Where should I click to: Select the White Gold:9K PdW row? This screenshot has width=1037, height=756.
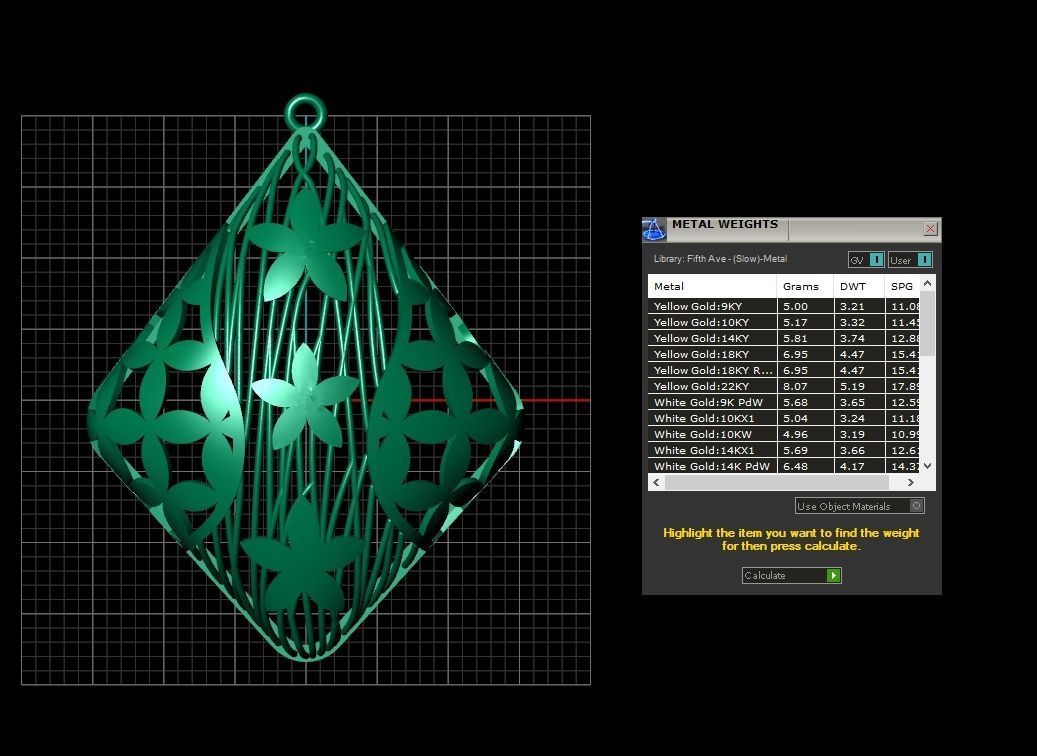coord(784,402)
